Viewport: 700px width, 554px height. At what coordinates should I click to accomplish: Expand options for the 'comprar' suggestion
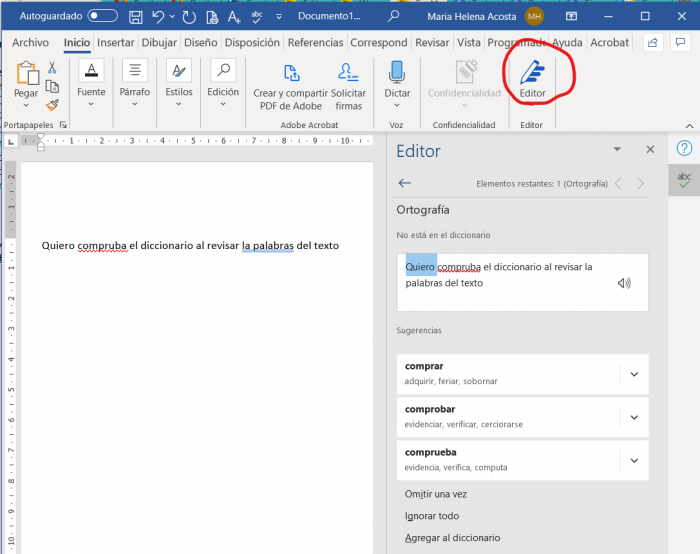tap(633, 374)
